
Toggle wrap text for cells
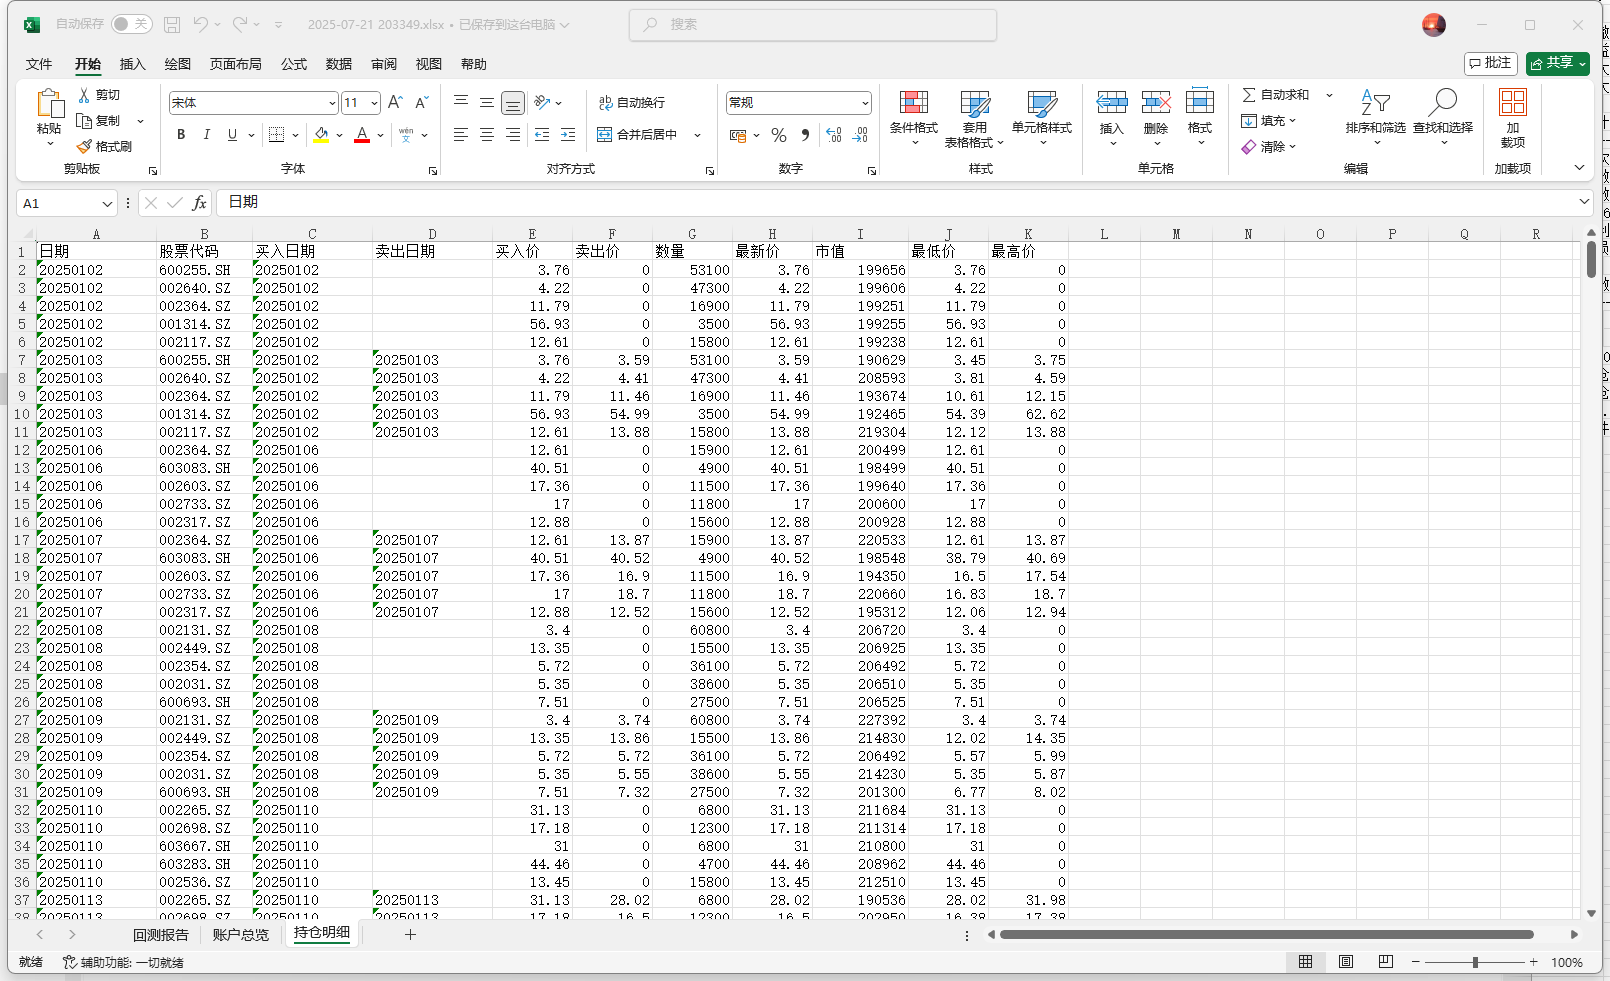coord(632,103)
